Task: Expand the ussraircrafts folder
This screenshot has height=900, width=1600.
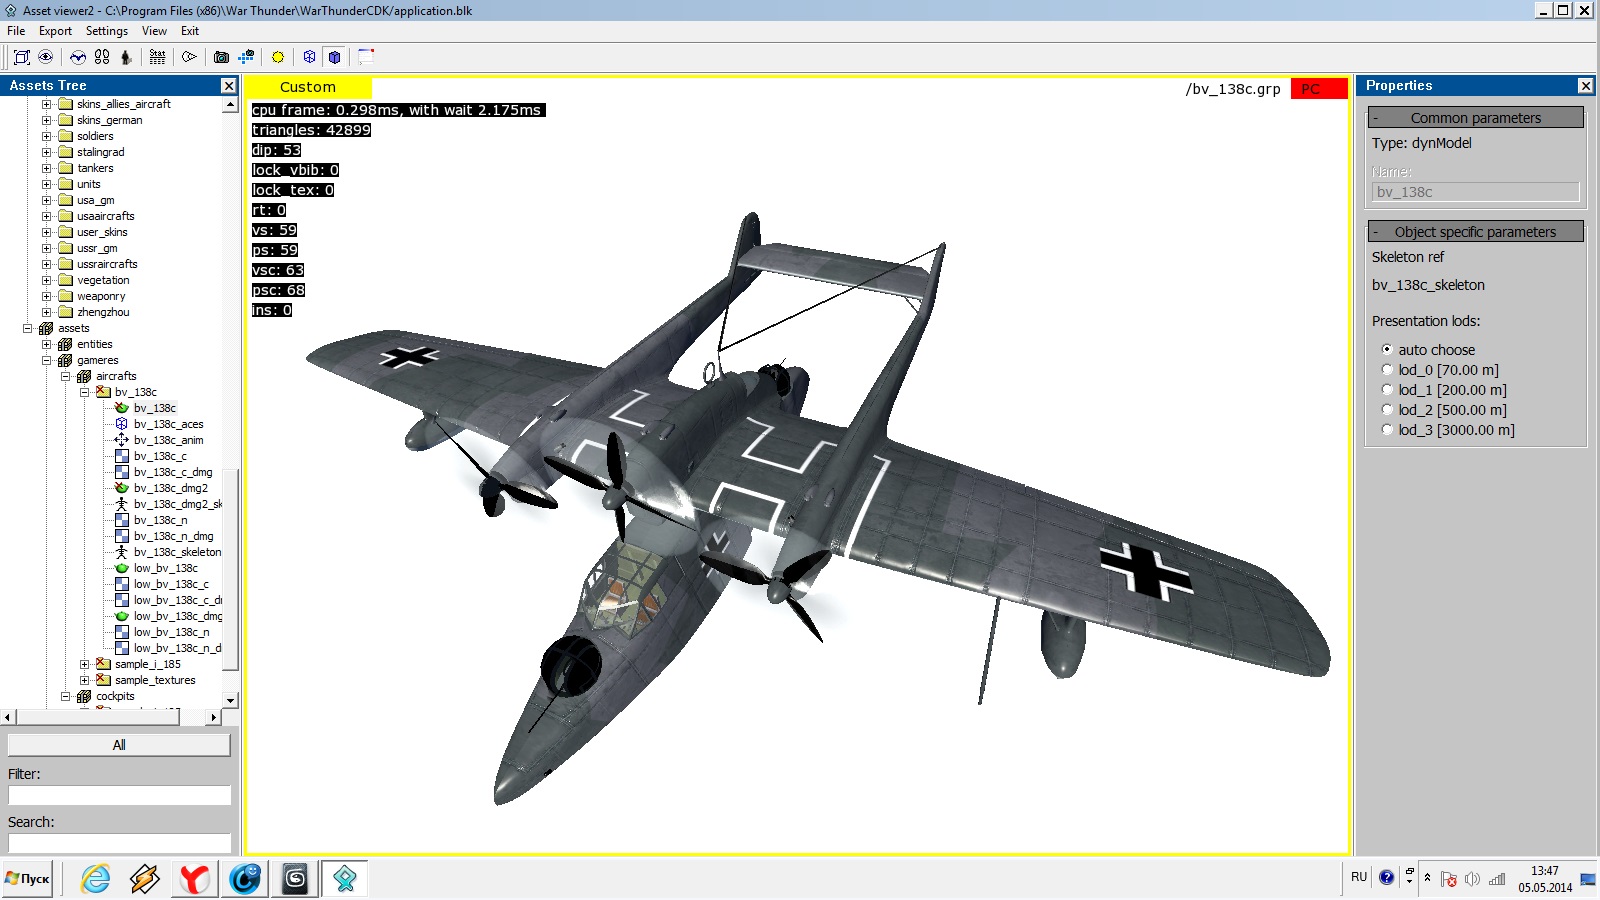Action: pyautogui.click(x=46, y=264)
